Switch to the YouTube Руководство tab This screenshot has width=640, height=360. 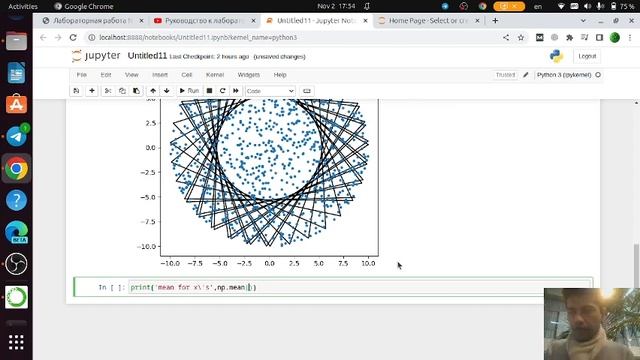coord(205,20)
